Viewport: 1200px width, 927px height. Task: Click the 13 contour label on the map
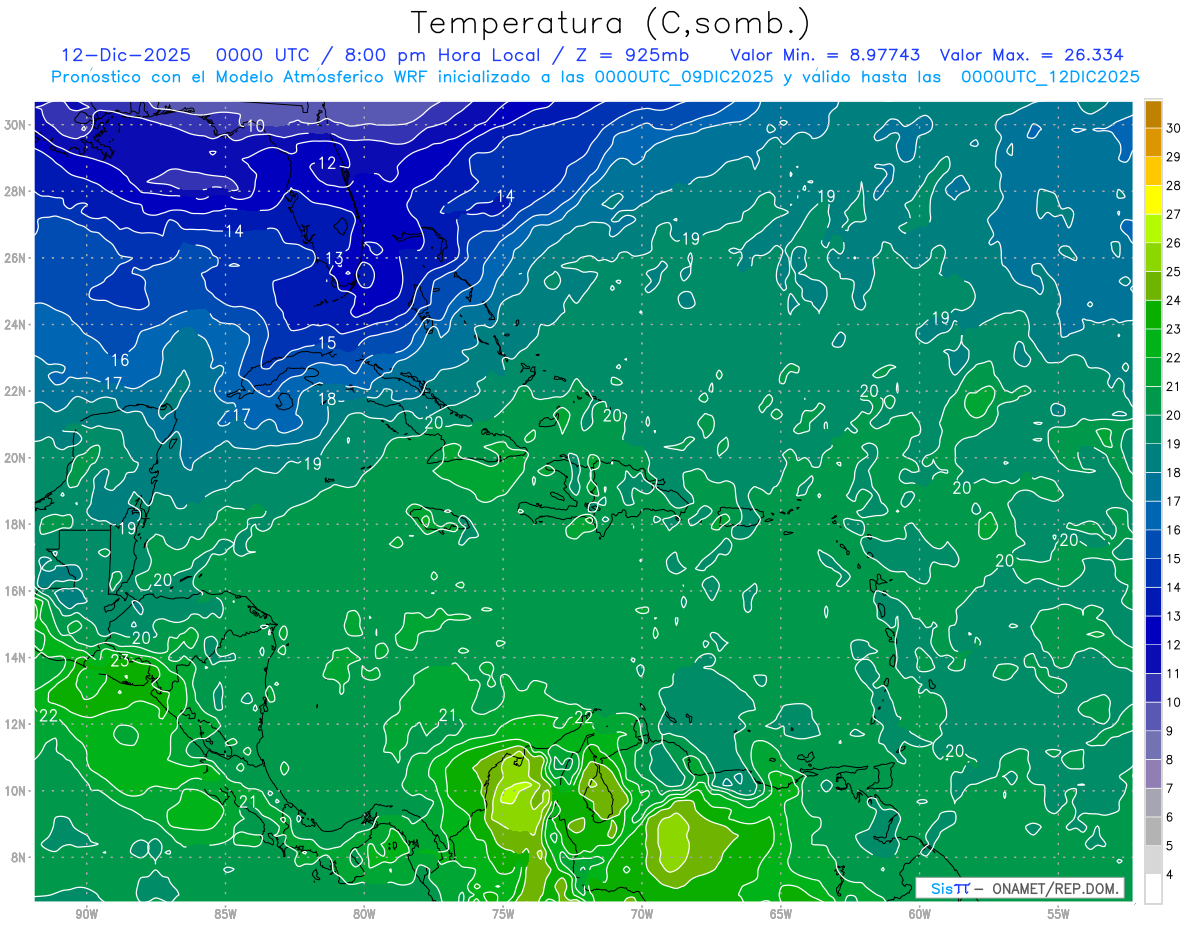334,258
